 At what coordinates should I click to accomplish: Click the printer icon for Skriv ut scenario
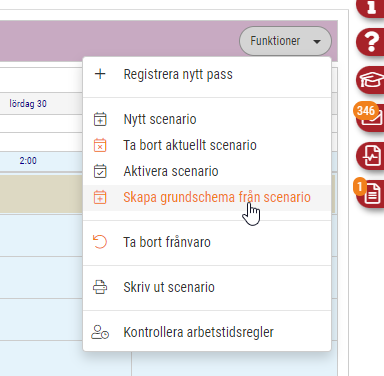coord(100,287)
